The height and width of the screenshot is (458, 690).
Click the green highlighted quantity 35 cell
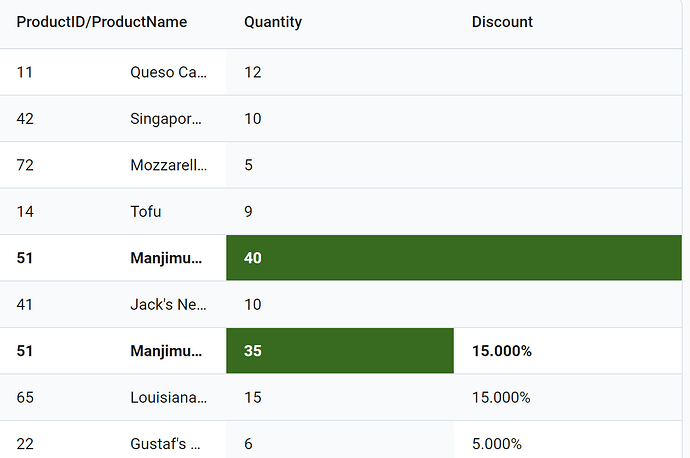click(x=340, y=351)
